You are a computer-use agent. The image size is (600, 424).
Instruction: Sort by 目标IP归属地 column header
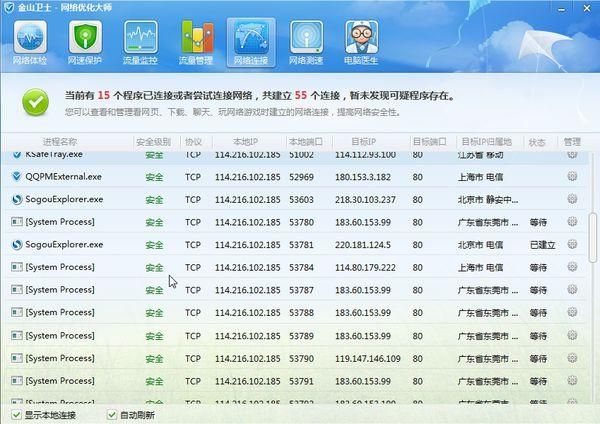[486, 142]
